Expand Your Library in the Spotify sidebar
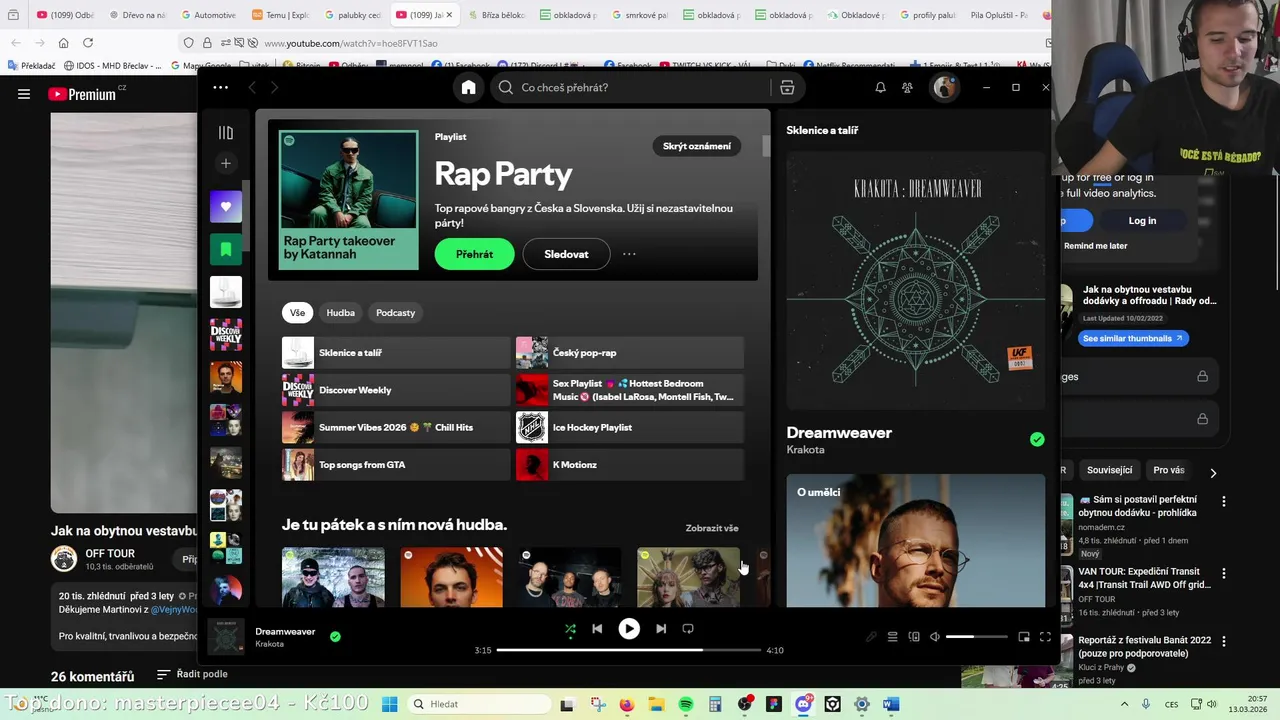1280x720 pixels. (226, 133)
